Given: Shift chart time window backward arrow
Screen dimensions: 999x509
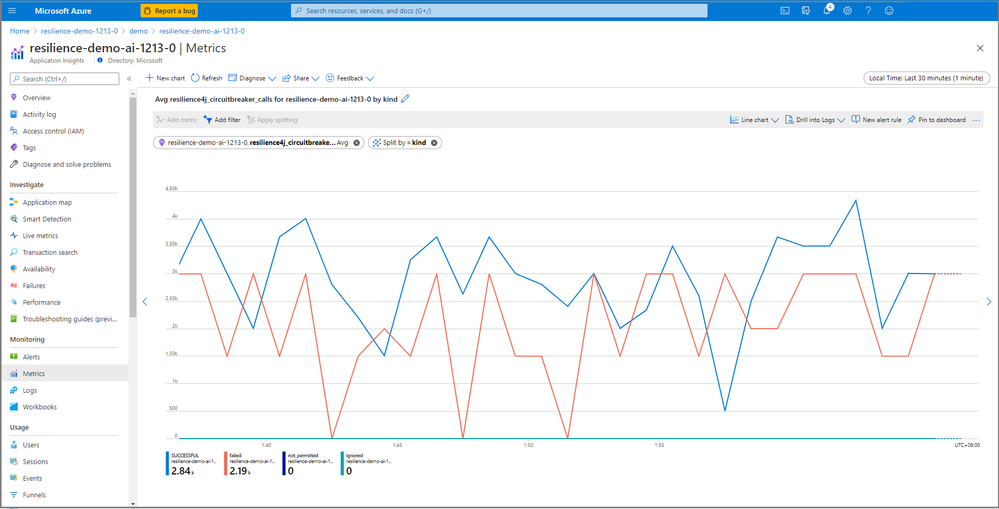Looking at the screenshot, I should (145, 301).
